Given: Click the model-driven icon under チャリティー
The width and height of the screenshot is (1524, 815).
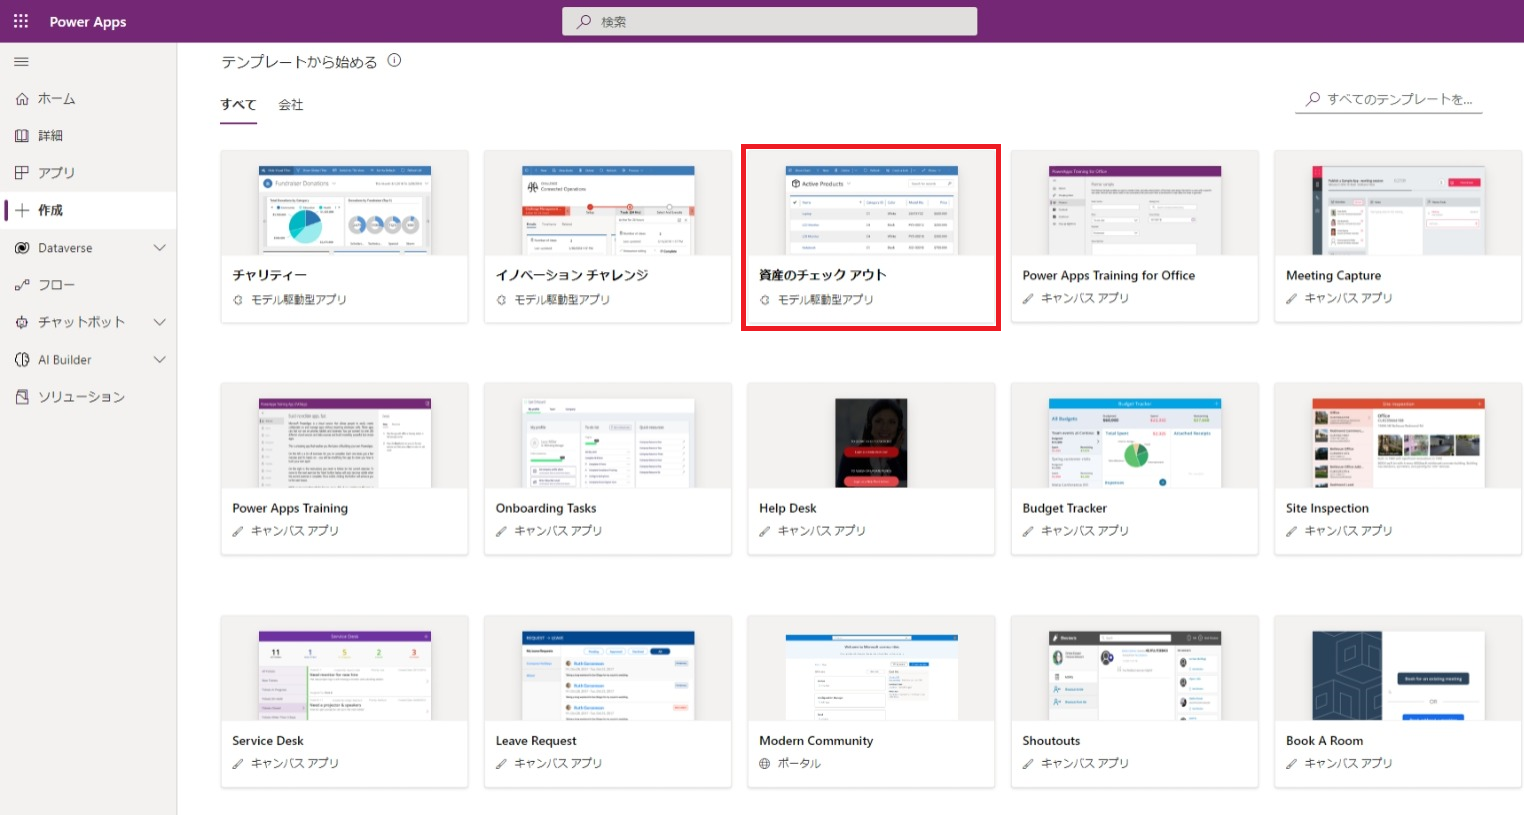Looking at the screenshot, I should (238, 300).
